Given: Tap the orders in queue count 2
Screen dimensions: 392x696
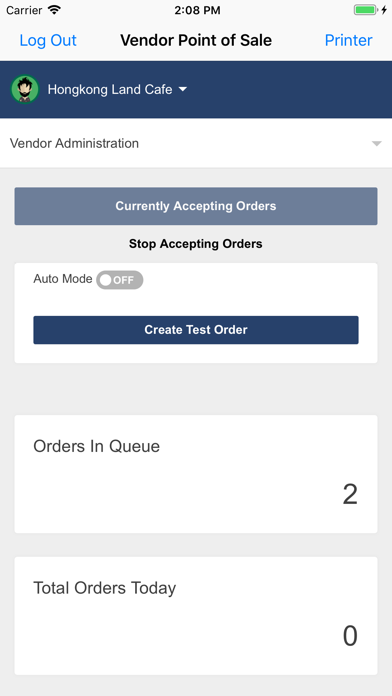Looking at the screenshot, I should coord(350,494).
